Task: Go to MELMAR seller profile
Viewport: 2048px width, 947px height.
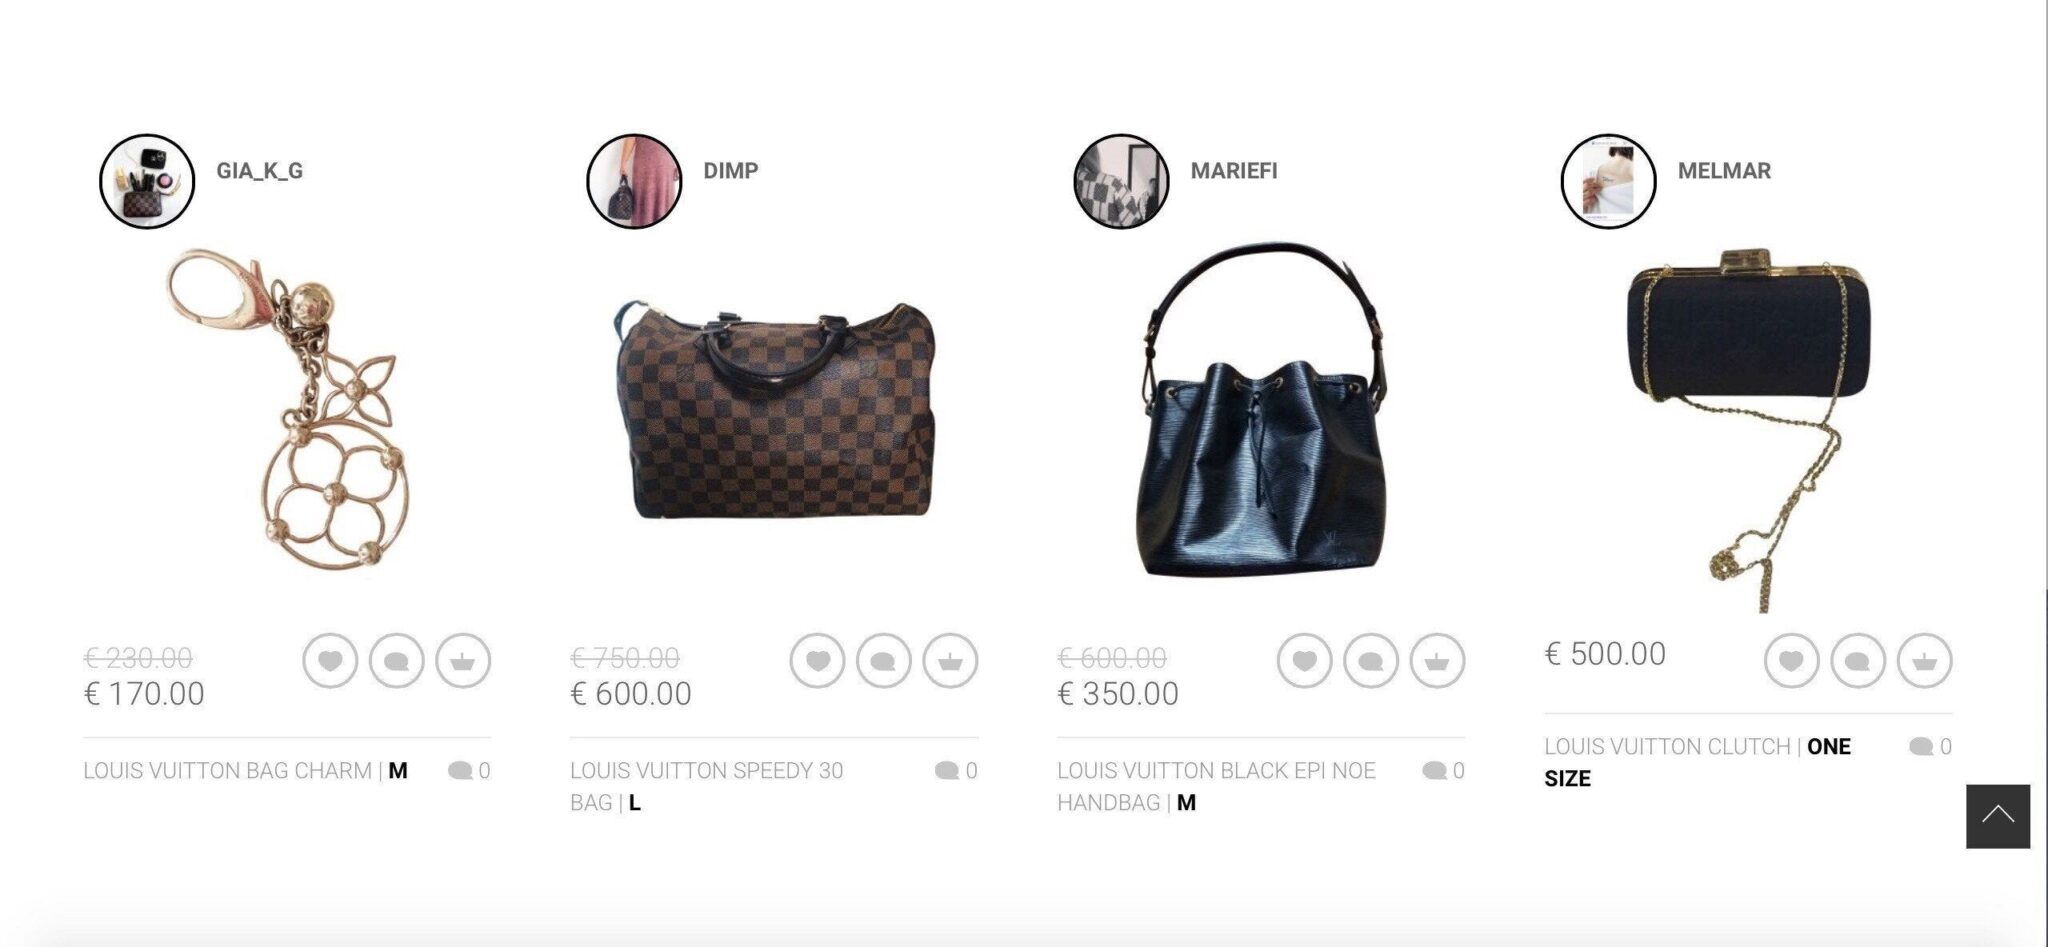Action: [1724, 171]
